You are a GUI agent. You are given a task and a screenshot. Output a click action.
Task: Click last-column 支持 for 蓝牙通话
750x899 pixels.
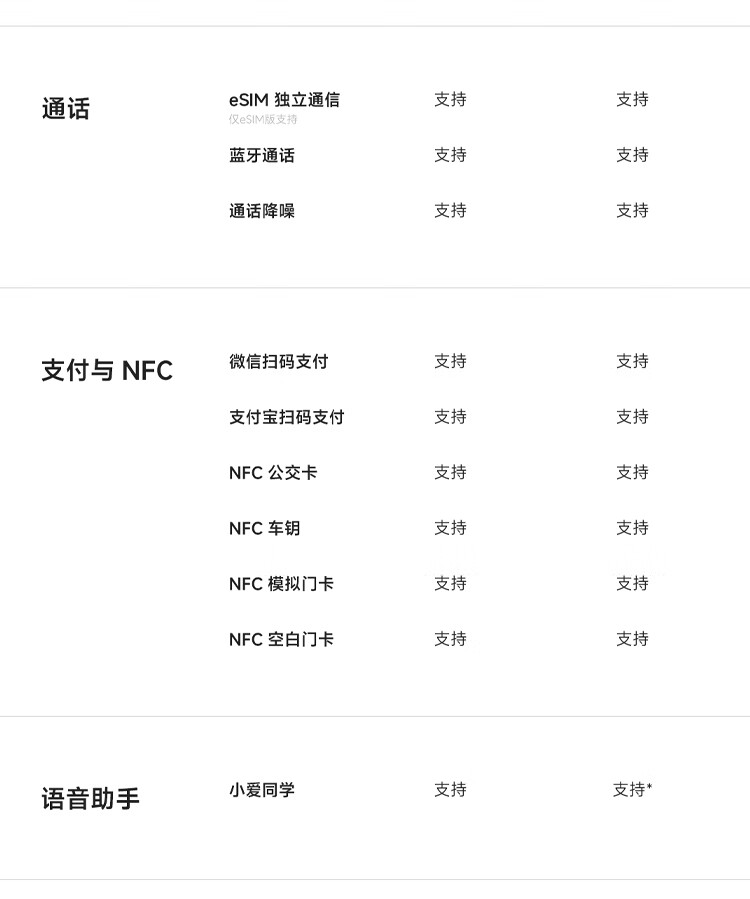click(x=632, y=155)
